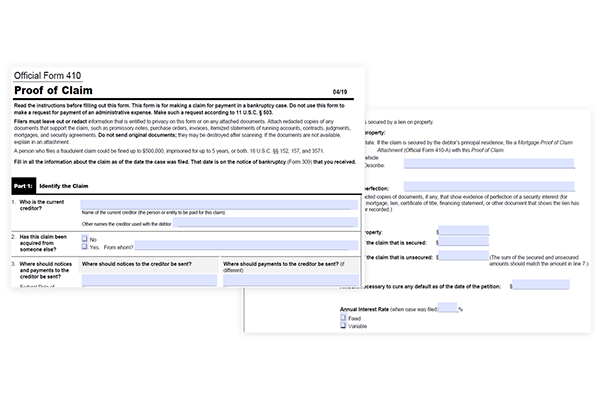
Task: Check the No box for claim acquired
Action: [x=85, y=238]
